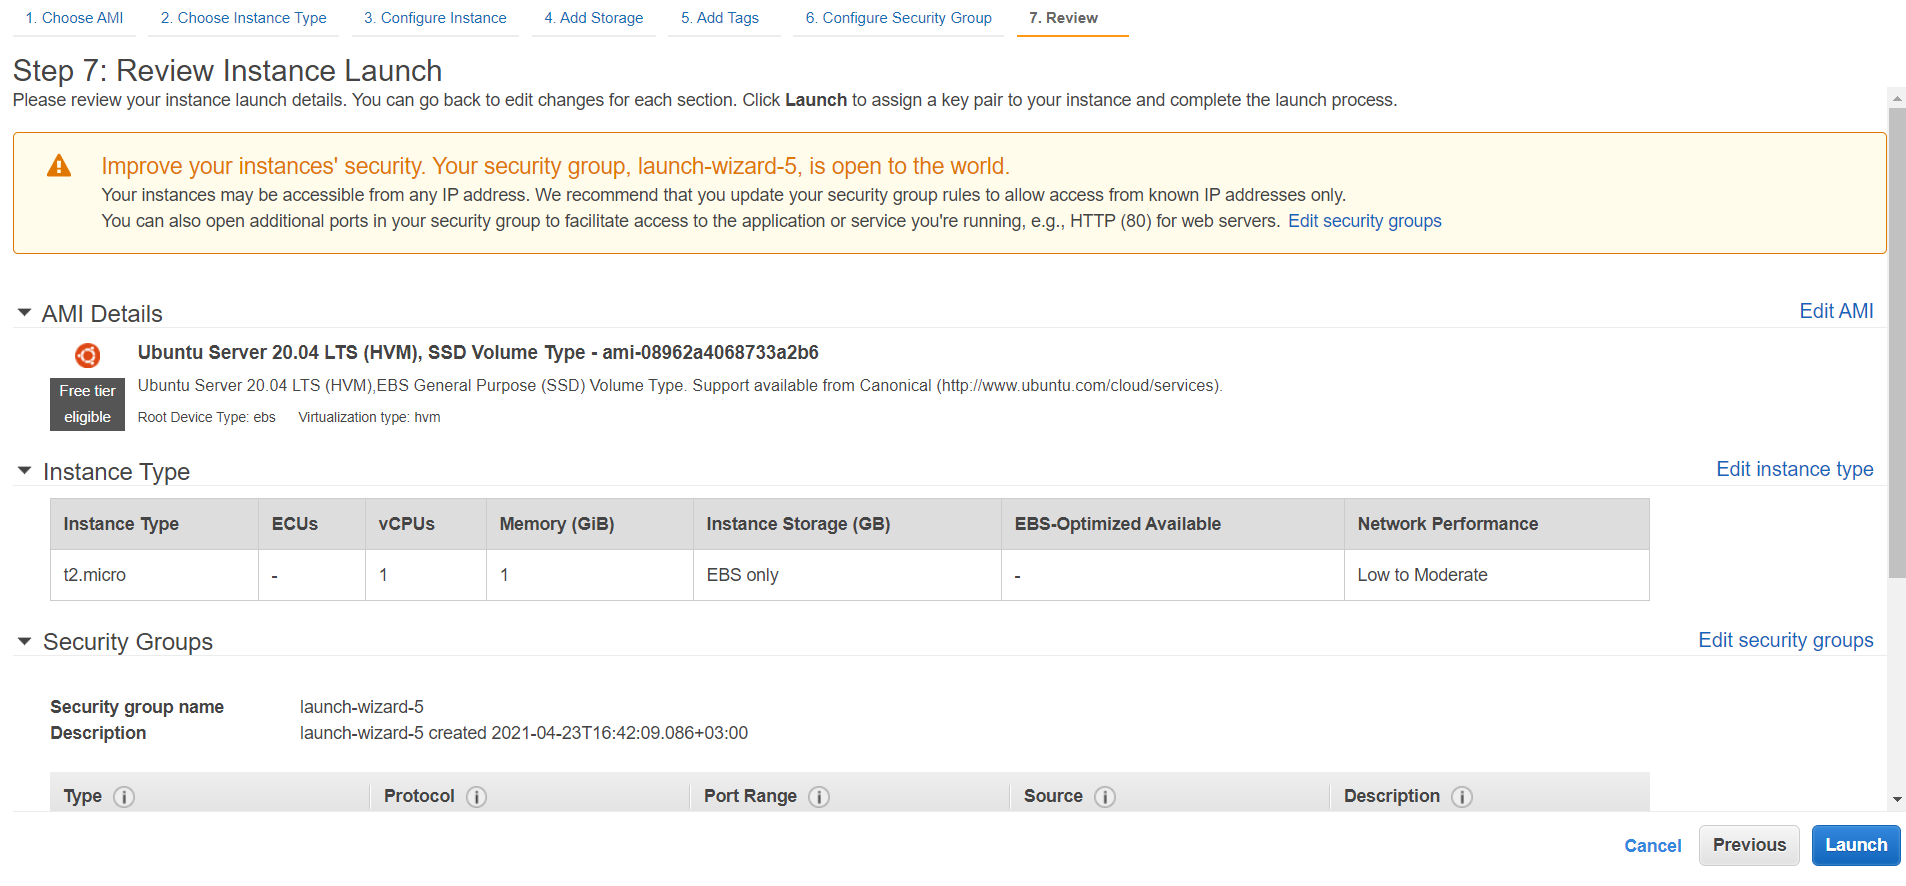The width and height of the screenshot is (1906, 886).
Task: Click the info icon beside Description column
Action: coord(1462,797)
